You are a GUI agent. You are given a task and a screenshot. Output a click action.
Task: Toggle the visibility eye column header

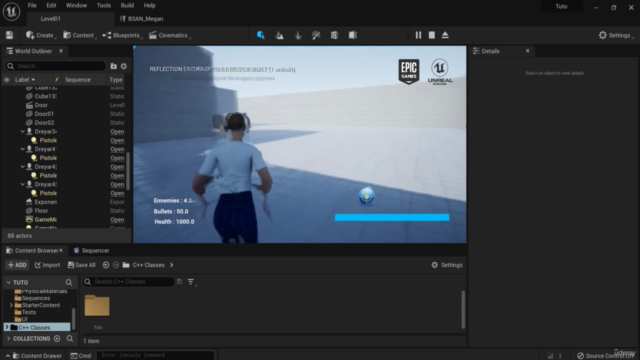click(7, 80)
